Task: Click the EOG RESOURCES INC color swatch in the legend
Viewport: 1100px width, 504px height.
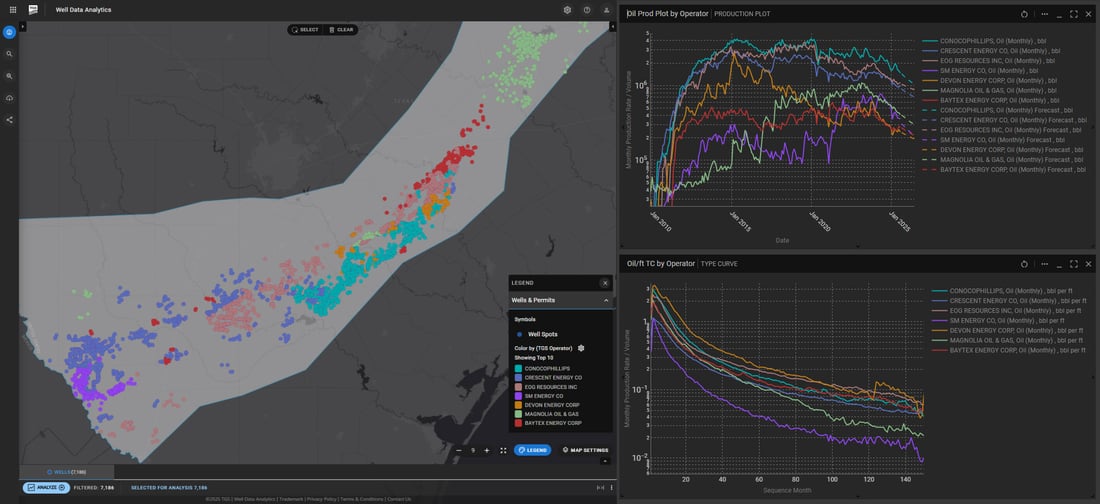Action: (x=518, y=386)
